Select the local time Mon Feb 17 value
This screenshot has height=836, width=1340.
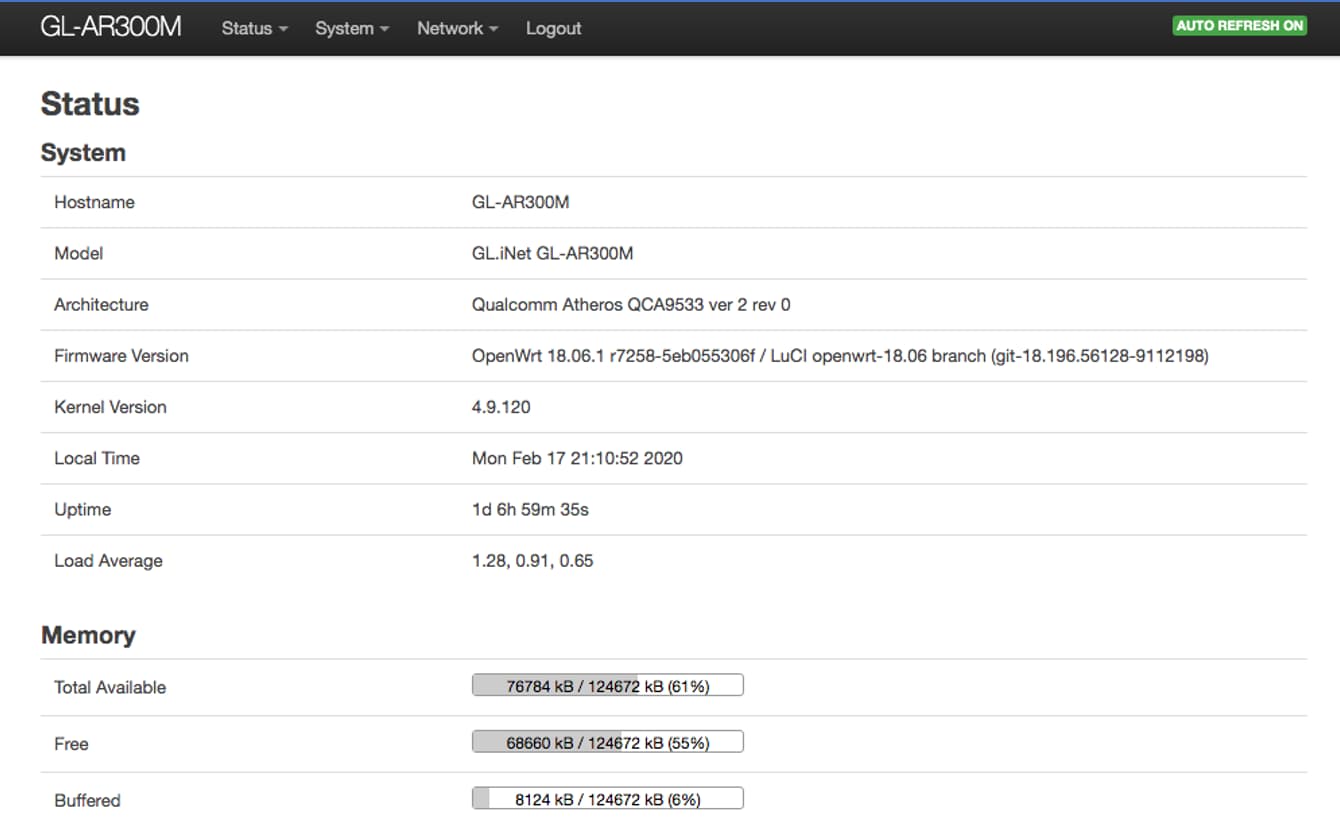577,458
